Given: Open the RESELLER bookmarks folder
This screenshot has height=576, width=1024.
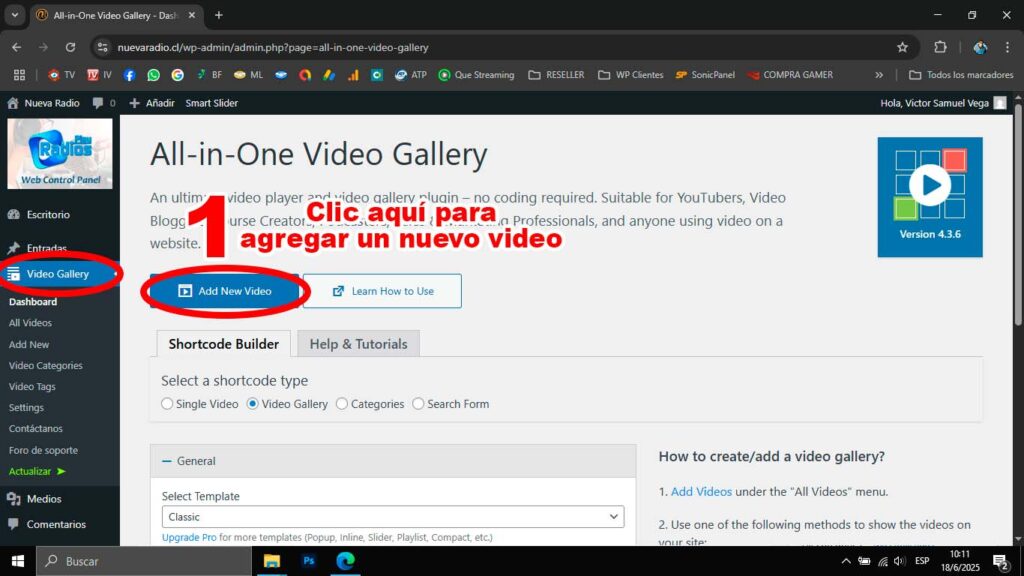Looking at the screenshot, I should click(x=556, y=75).
